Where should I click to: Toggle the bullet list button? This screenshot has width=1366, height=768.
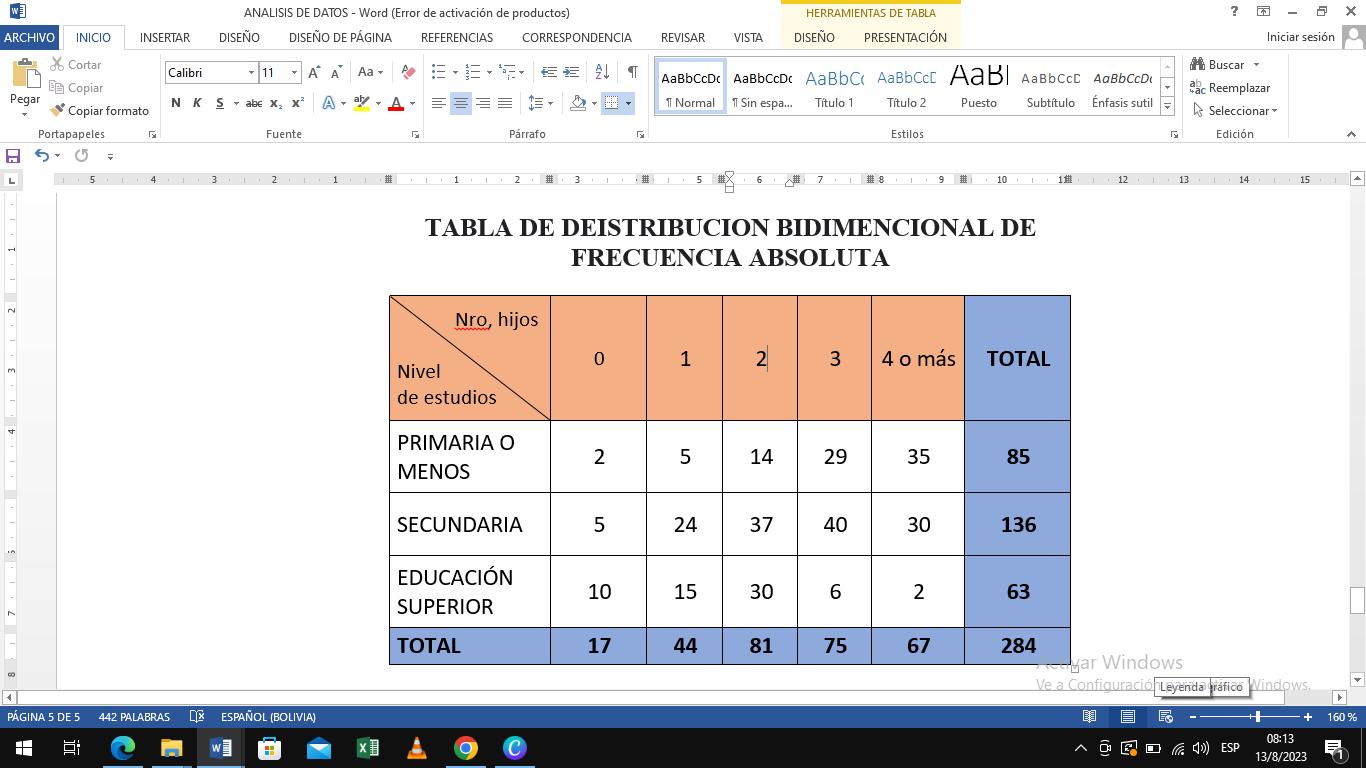(x=438, y=72)
